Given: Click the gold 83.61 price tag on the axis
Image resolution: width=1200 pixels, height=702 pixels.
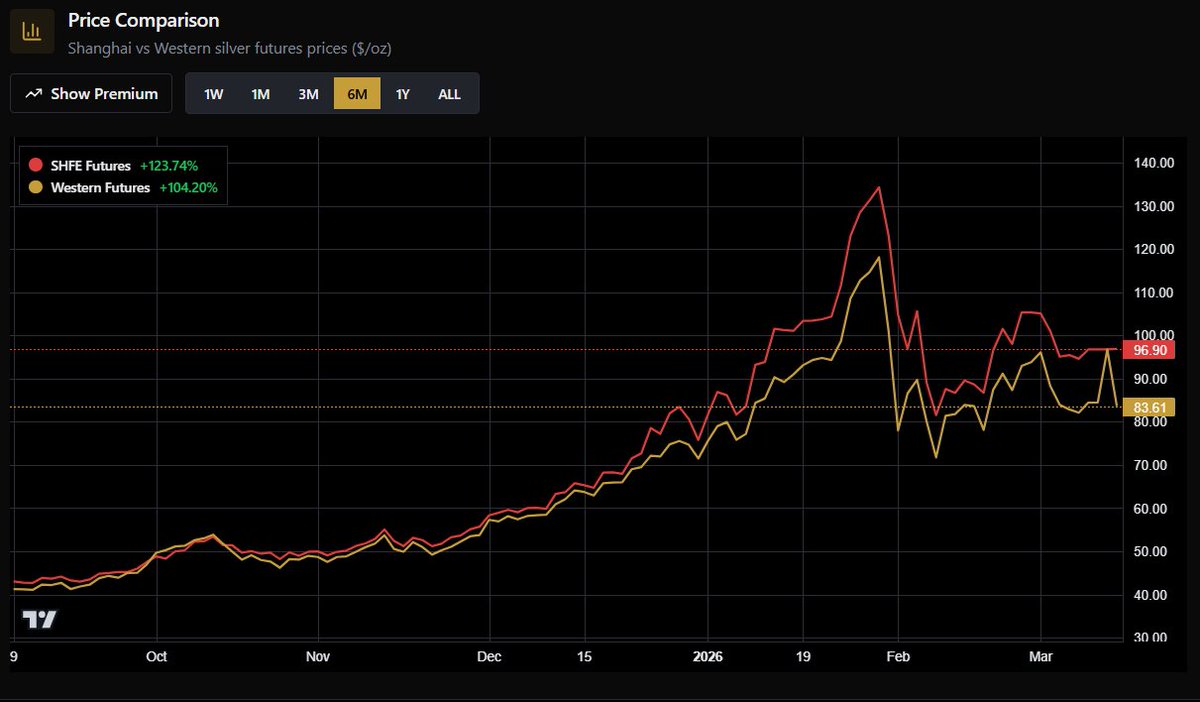Looking at the screenshot, I should [x=1148, y=407].
